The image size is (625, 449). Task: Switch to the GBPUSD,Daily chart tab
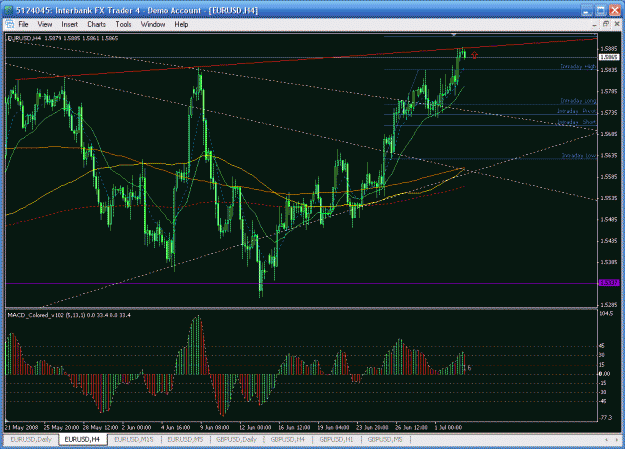236,439
